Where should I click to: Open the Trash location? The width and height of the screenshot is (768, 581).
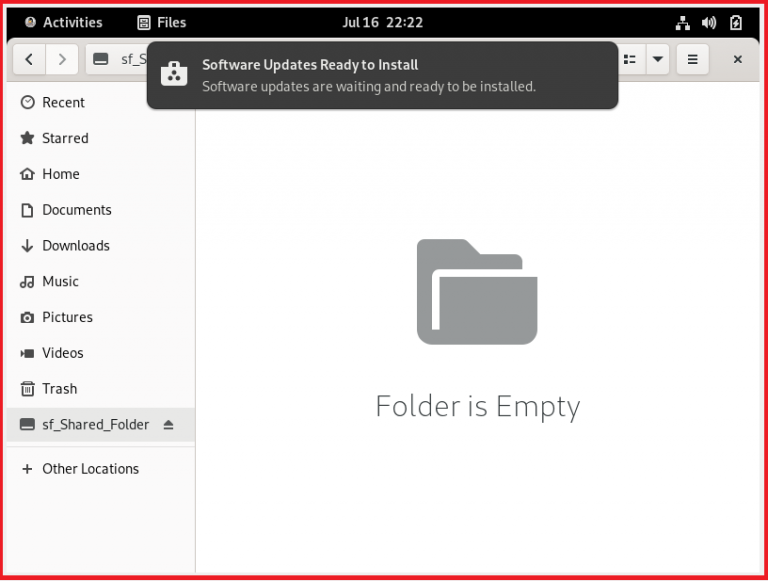click(x=59, y=389)
